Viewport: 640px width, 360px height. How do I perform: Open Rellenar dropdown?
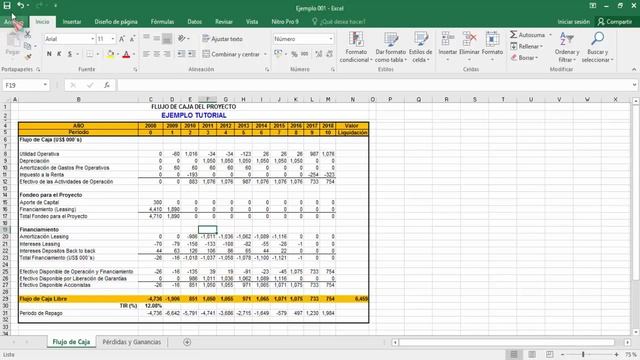527,46
